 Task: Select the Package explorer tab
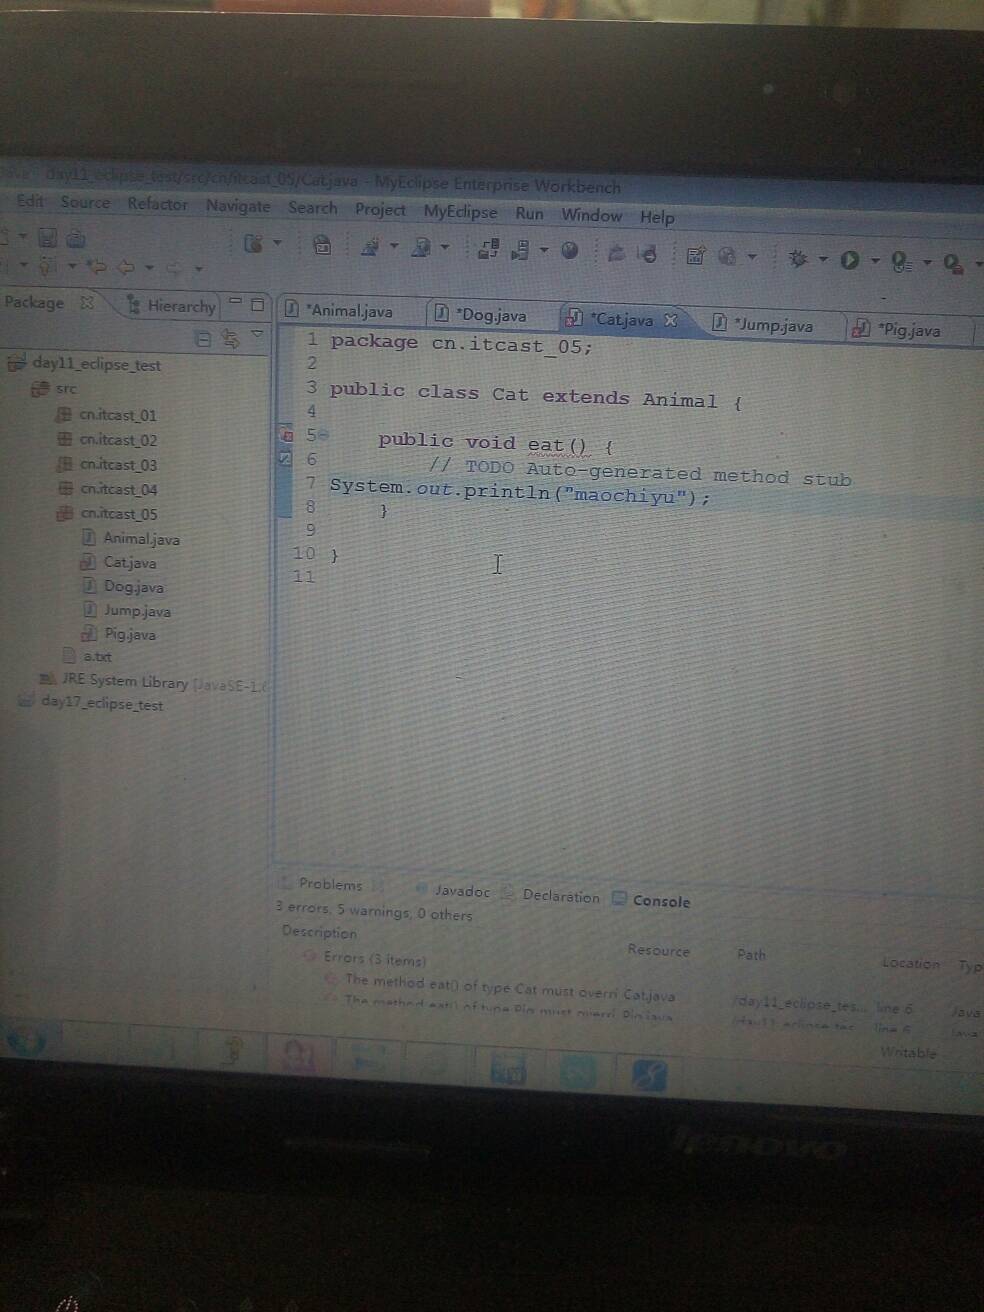click(x=34, y=302)
